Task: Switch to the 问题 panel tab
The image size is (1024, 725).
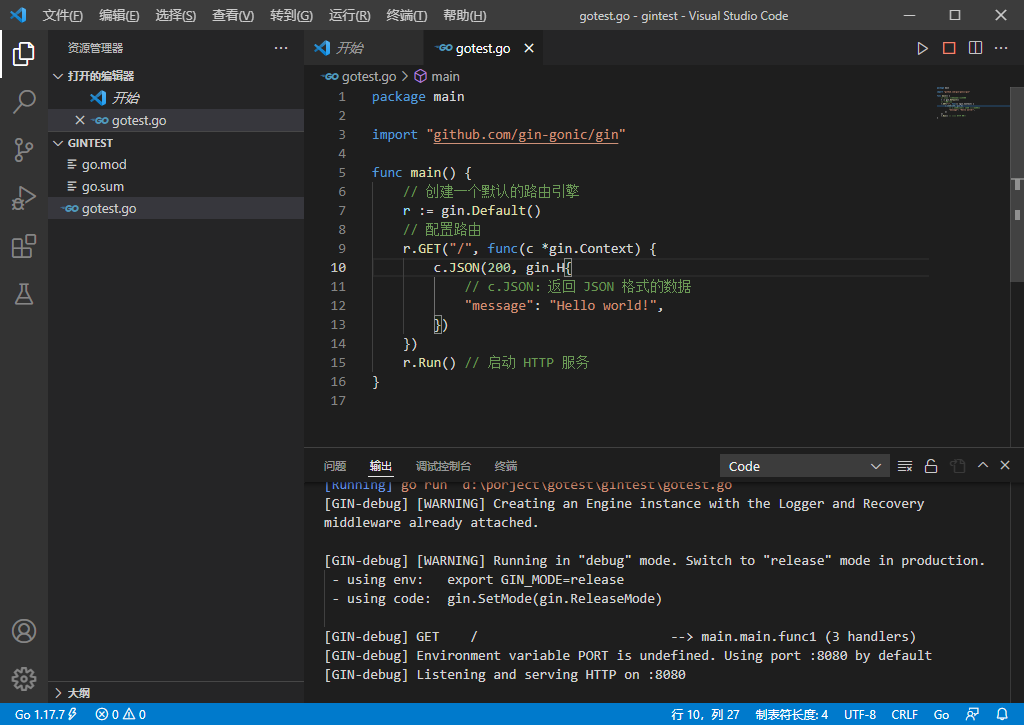Action: [x=335, y=466]
